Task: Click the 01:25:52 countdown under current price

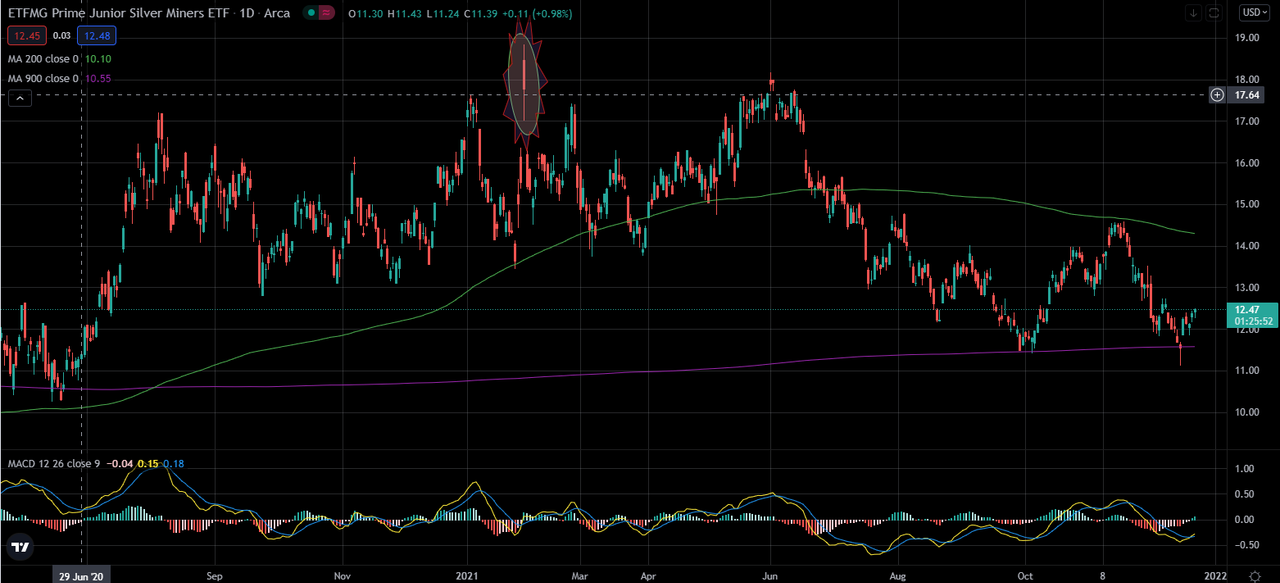Action: click(x=1252, y=321)
